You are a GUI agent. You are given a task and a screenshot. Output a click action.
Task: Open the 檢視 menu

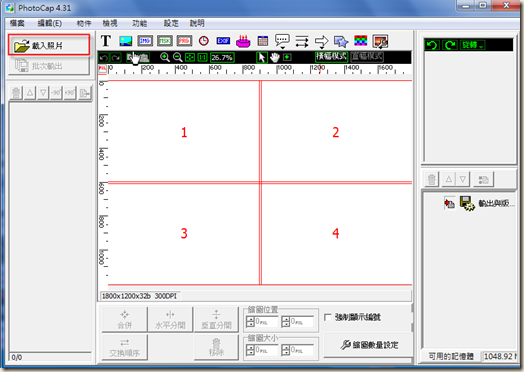110,23
